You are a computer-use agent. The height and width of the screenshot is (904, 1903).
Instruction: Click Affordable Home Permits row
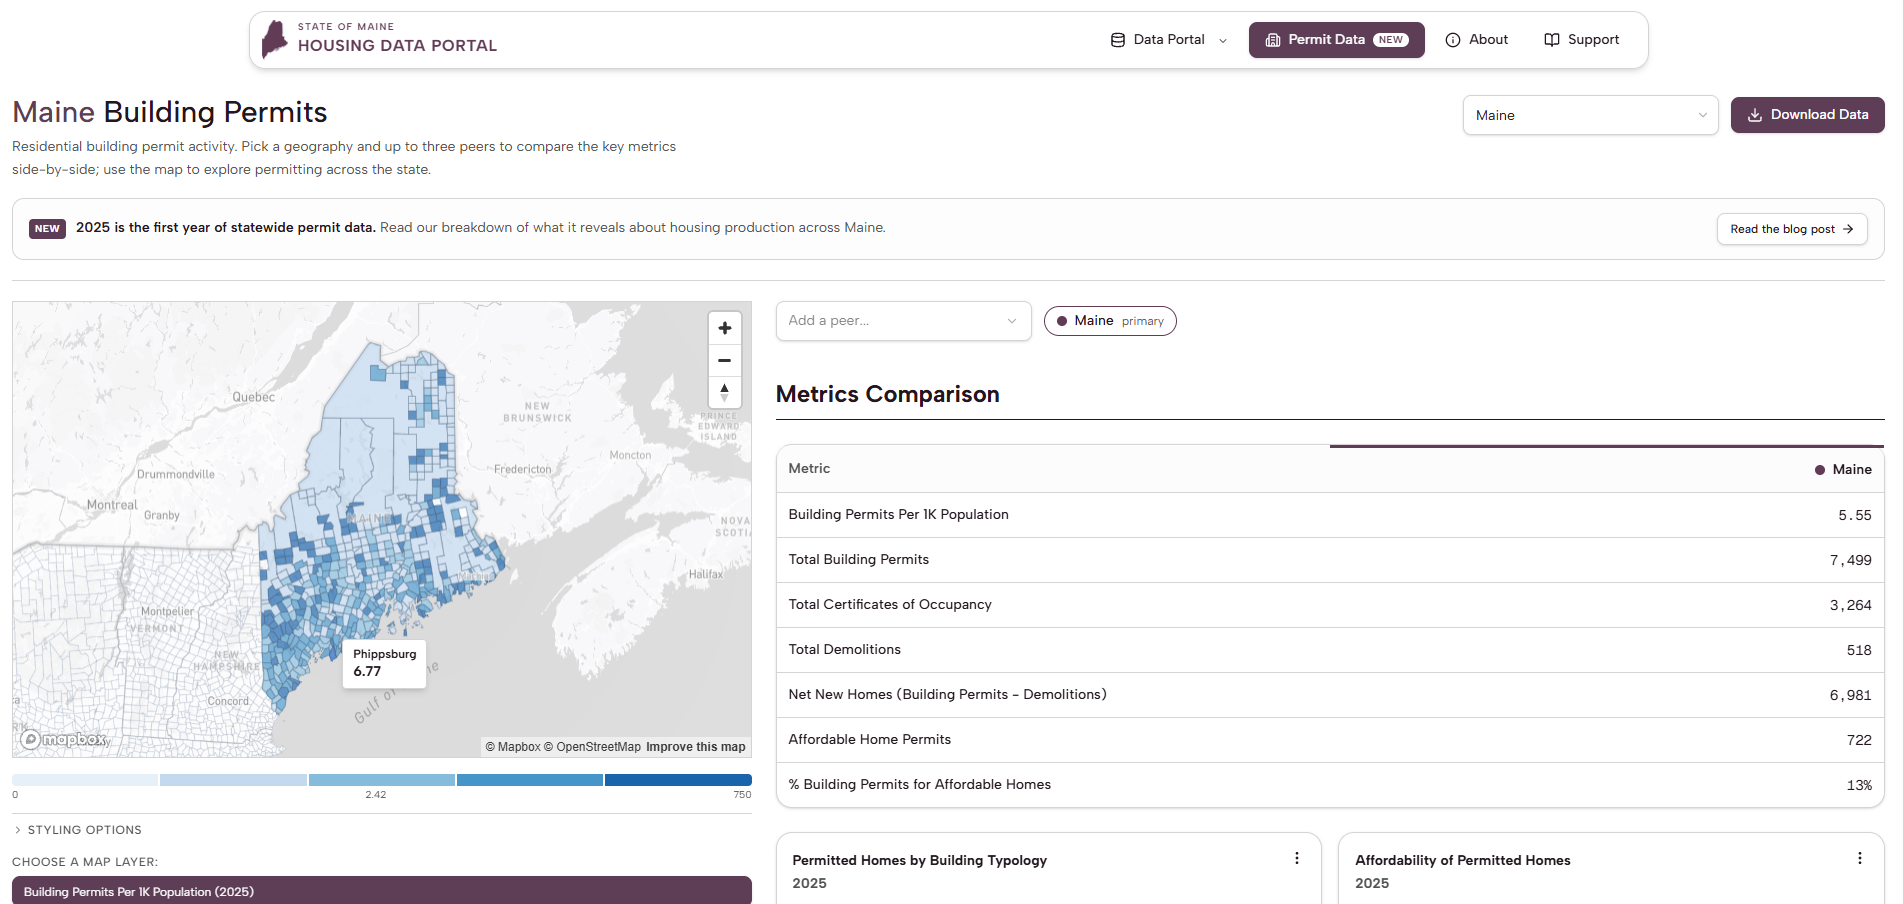[1330, 740]
